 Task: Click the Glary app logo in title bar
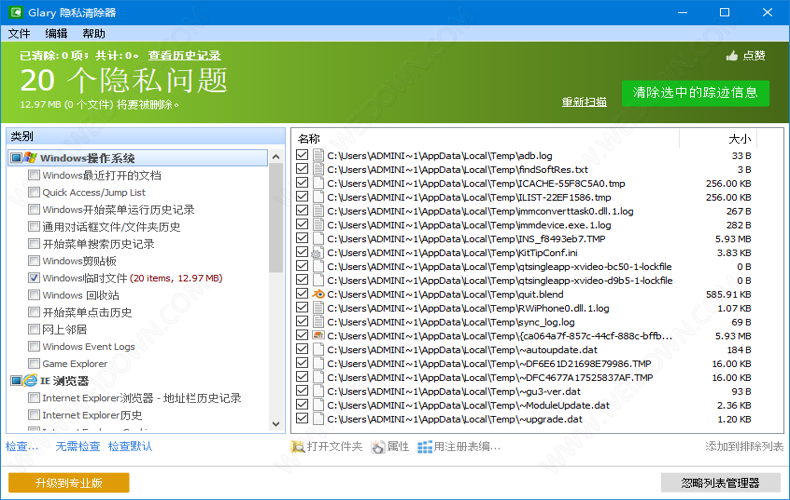click(x=16, y=12)
